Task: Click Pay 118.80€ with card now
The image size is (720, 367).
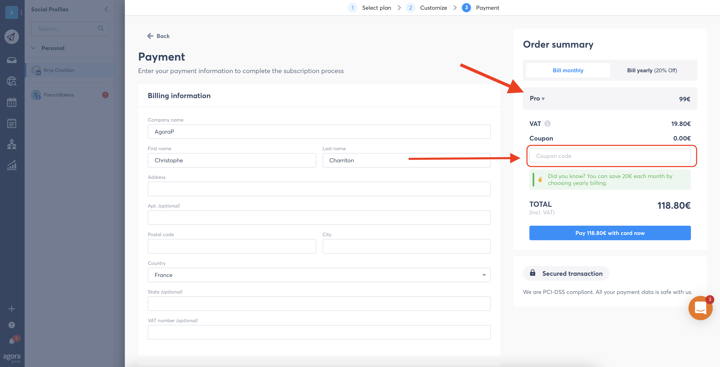Action: [610, 233]
